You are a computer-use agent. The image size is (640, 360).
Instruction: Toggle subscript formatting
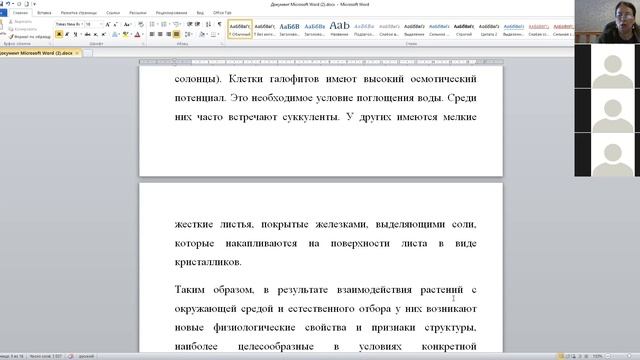click(96, 34)
